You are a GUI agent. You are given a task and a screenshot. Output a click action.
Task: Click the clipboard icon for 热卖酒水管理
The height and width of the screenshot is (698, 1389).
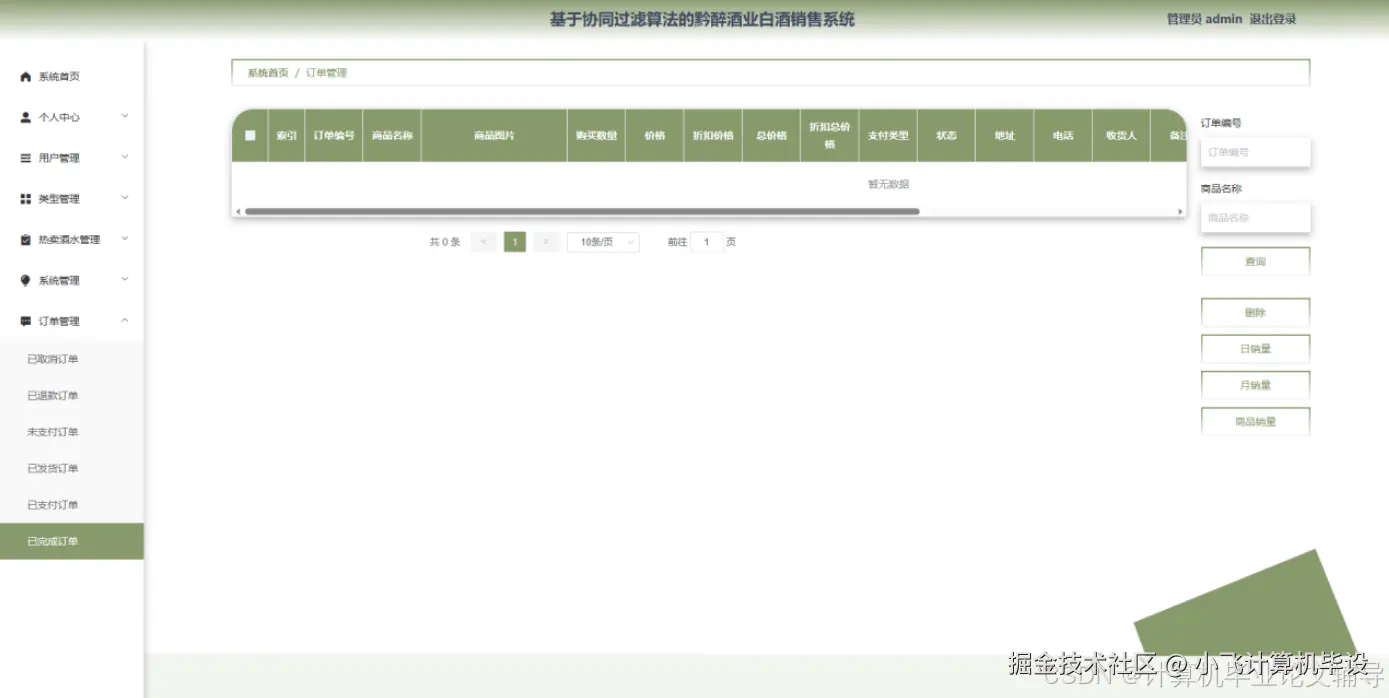click(26, 240)
